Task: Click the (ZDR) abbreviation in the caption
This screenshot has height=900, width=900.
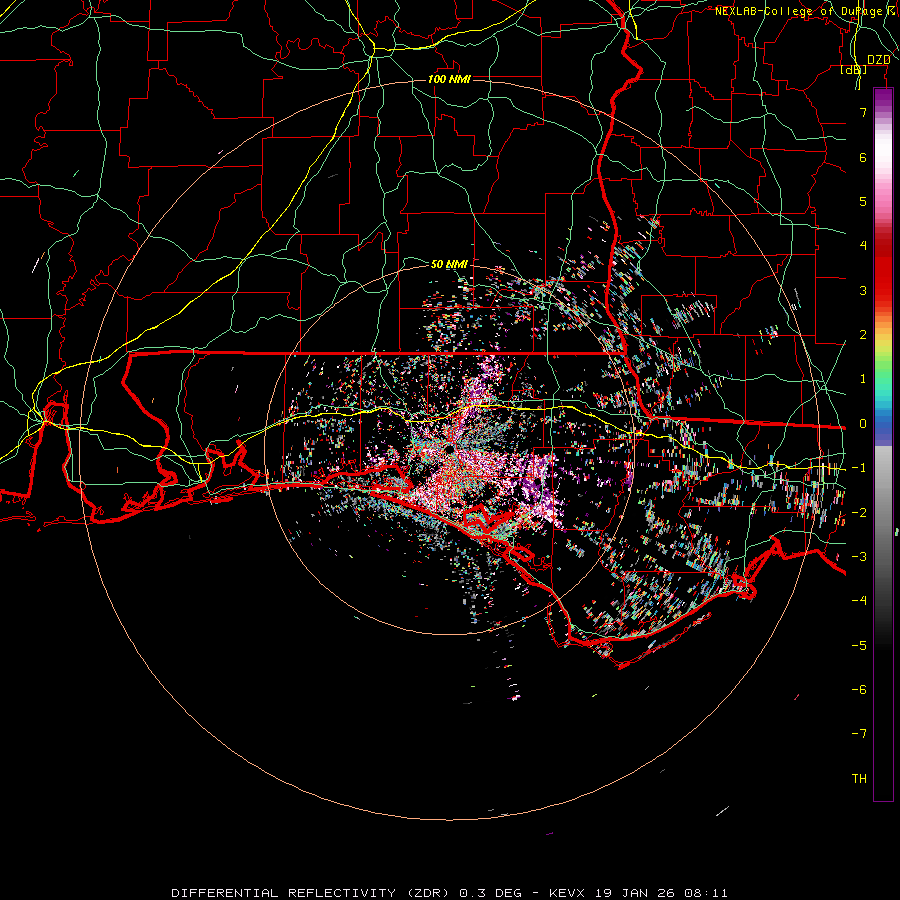Action: tap(429, 893)
